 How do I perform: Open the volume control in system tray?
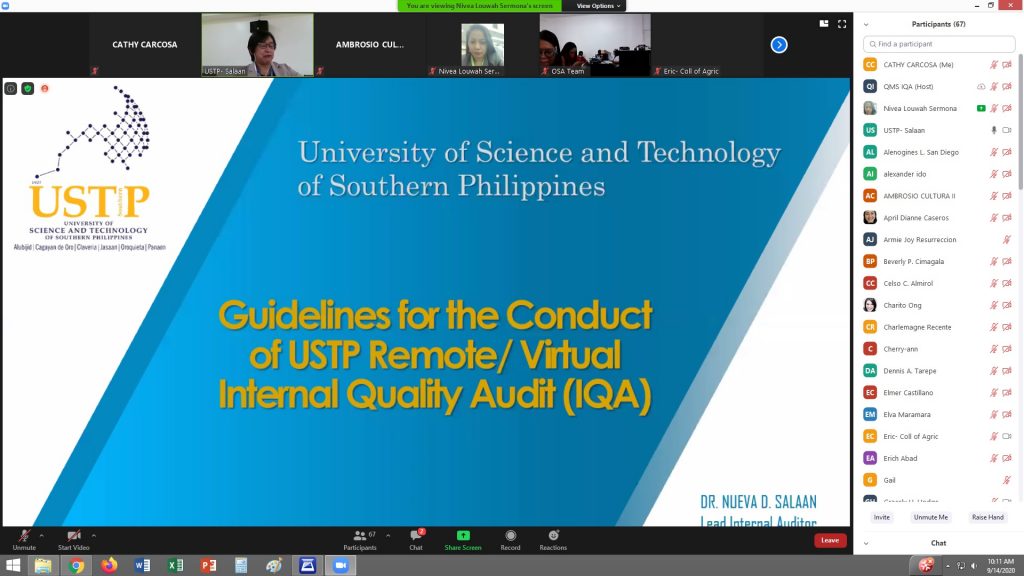[974, 566]
